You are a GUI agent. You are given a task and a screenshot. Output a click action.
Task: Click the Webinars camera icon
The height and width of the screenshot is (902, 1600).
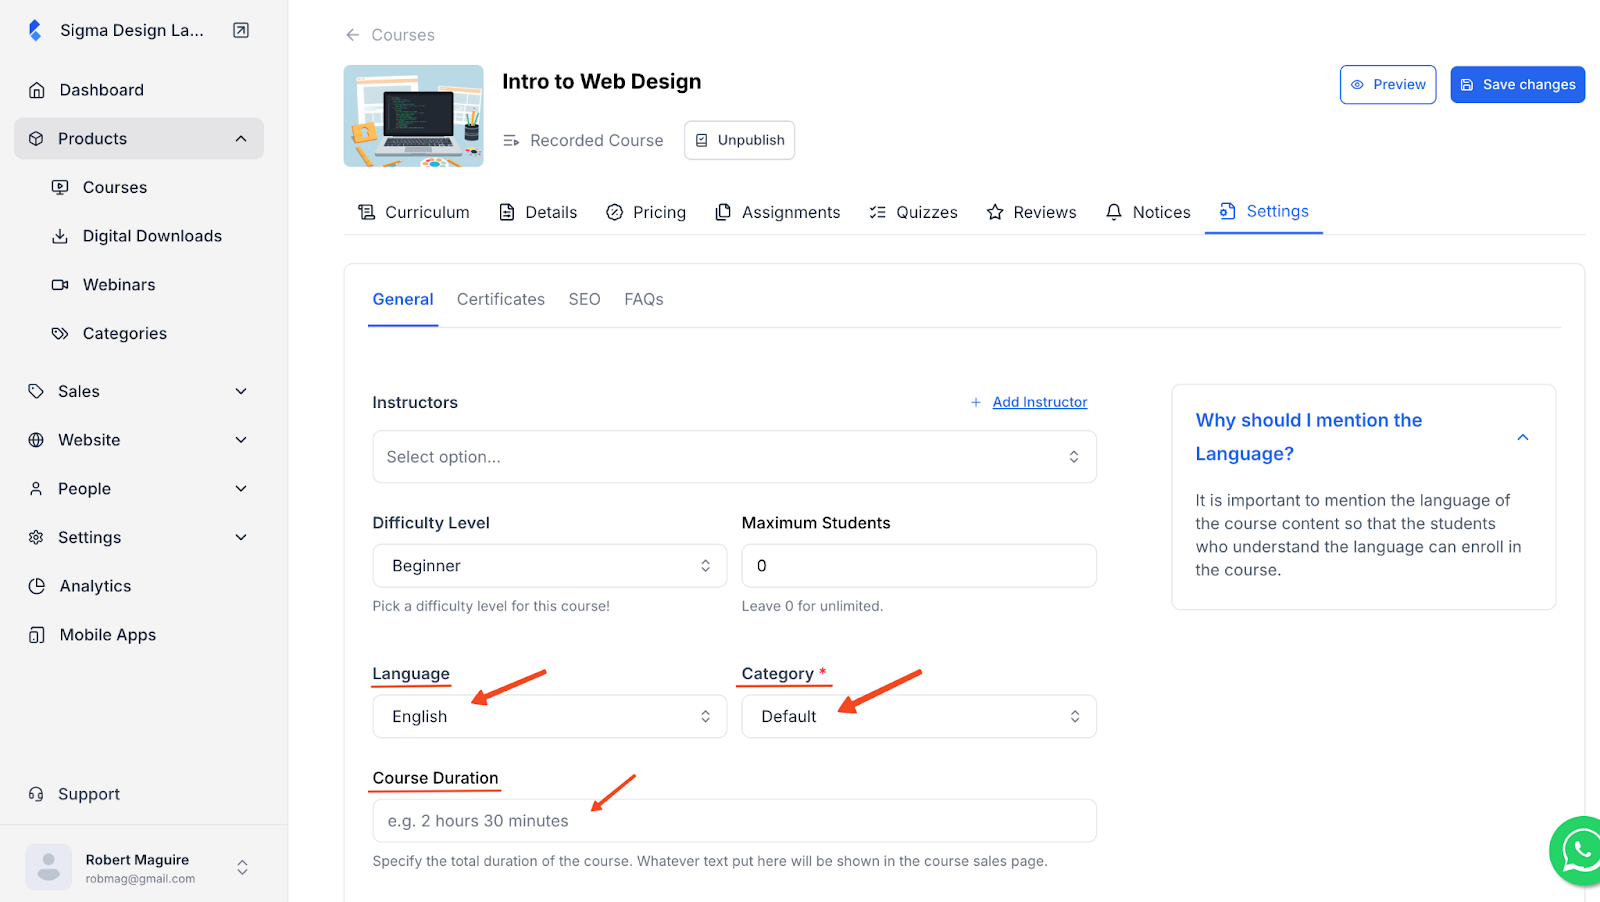click(60, 285)
